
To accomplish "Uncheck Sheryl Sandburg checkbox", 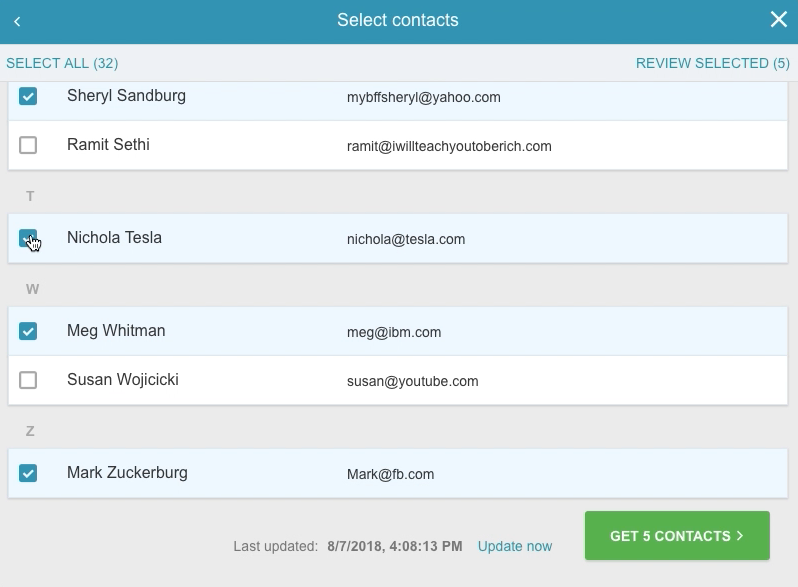I will pyautogui.click(x=28, y=96).
